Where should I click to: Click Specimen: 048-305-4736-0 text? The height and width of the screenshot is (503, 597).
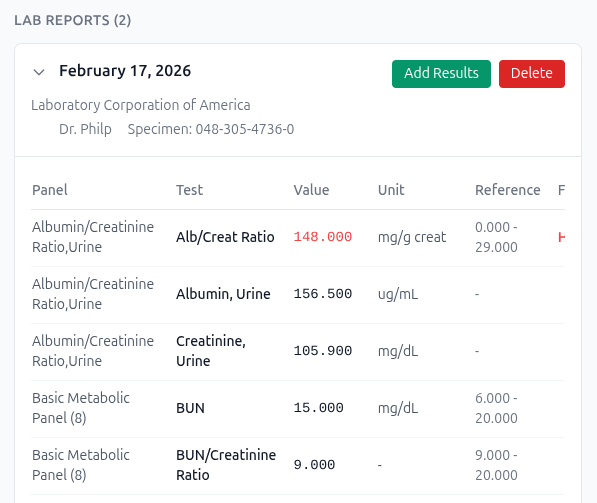[x=211, y=129]
